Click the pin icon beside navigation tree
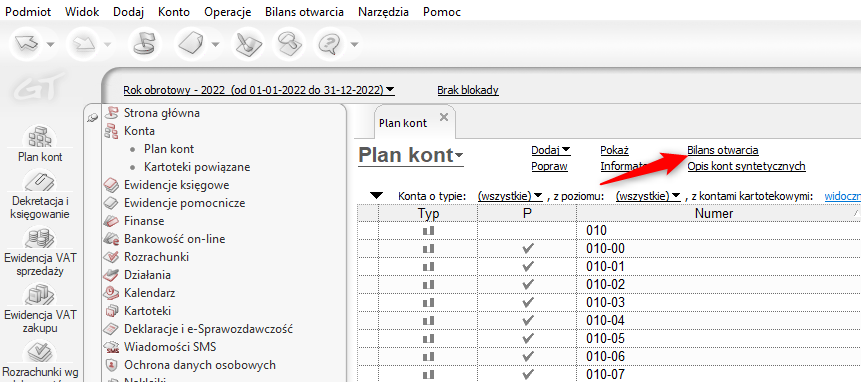Viewport: 861px width, 382px height. (93, 117)
